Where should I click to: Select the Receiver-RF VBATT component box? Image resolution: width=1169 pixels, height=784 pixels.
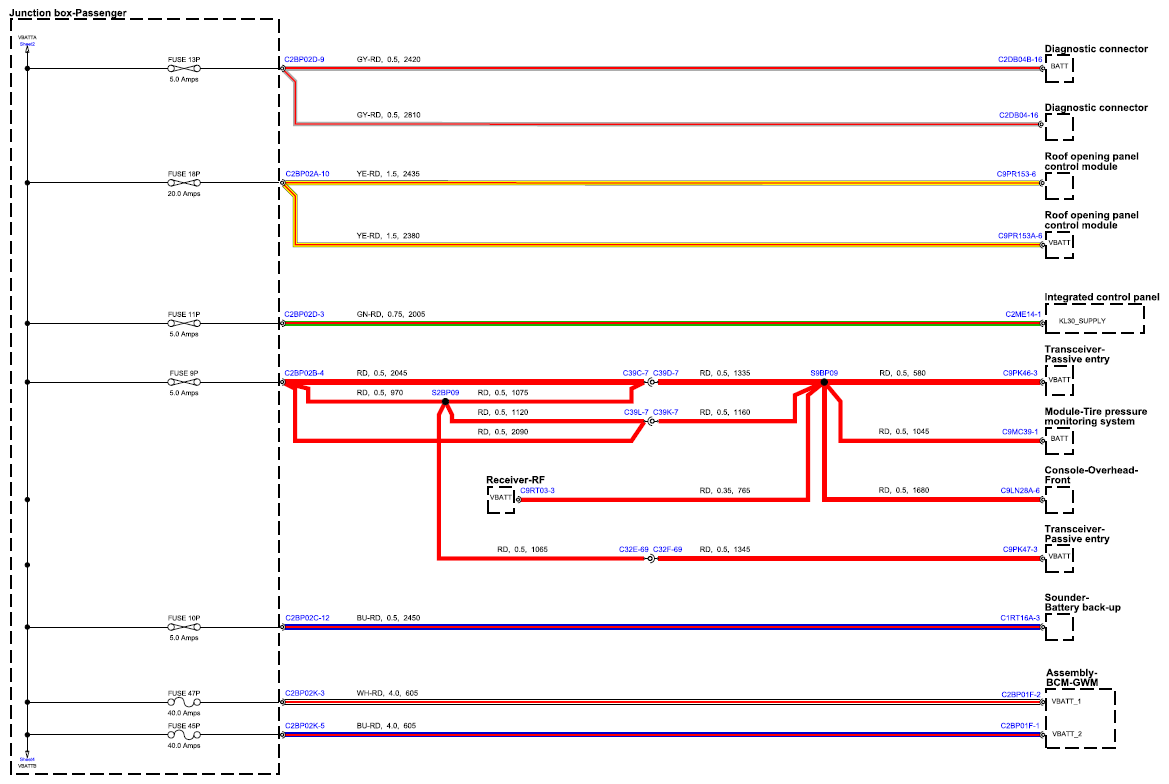point(501,499)
